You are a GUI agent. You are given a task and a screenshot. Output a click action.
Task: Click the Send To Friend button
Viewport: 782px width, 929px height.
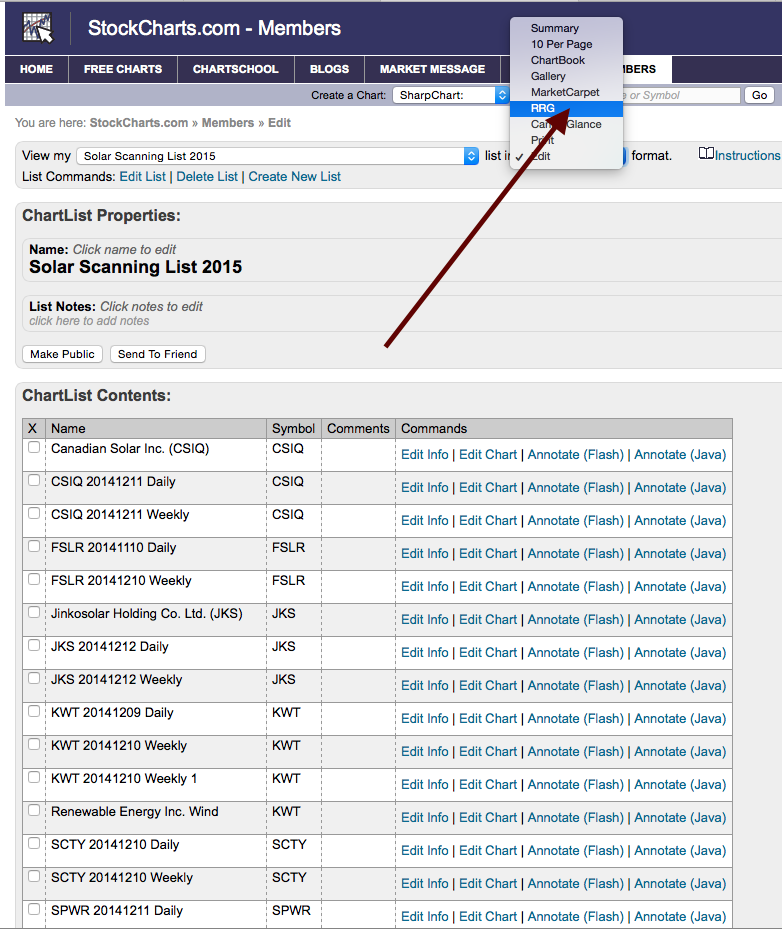click(x=158, y=354)
